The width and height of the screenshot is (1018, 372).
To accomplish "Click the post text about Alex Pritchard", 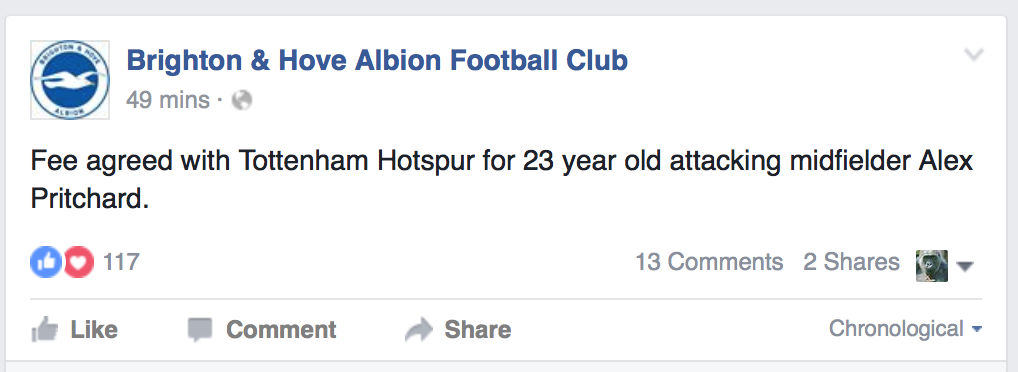I will pyautogui.click(x=502, y=180).
